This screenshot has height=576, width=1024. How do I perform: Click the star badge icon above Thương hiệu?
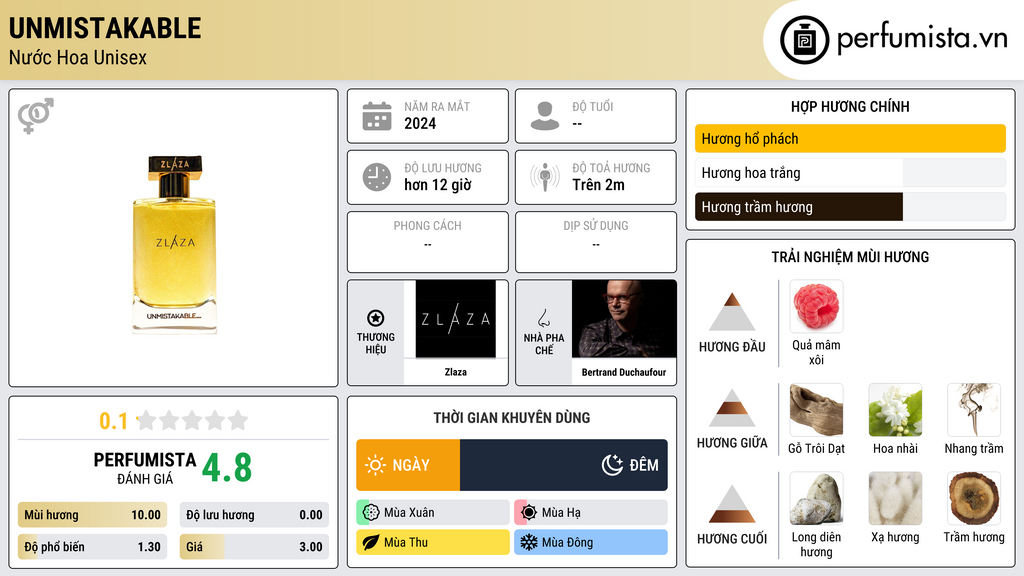(376, 318)
